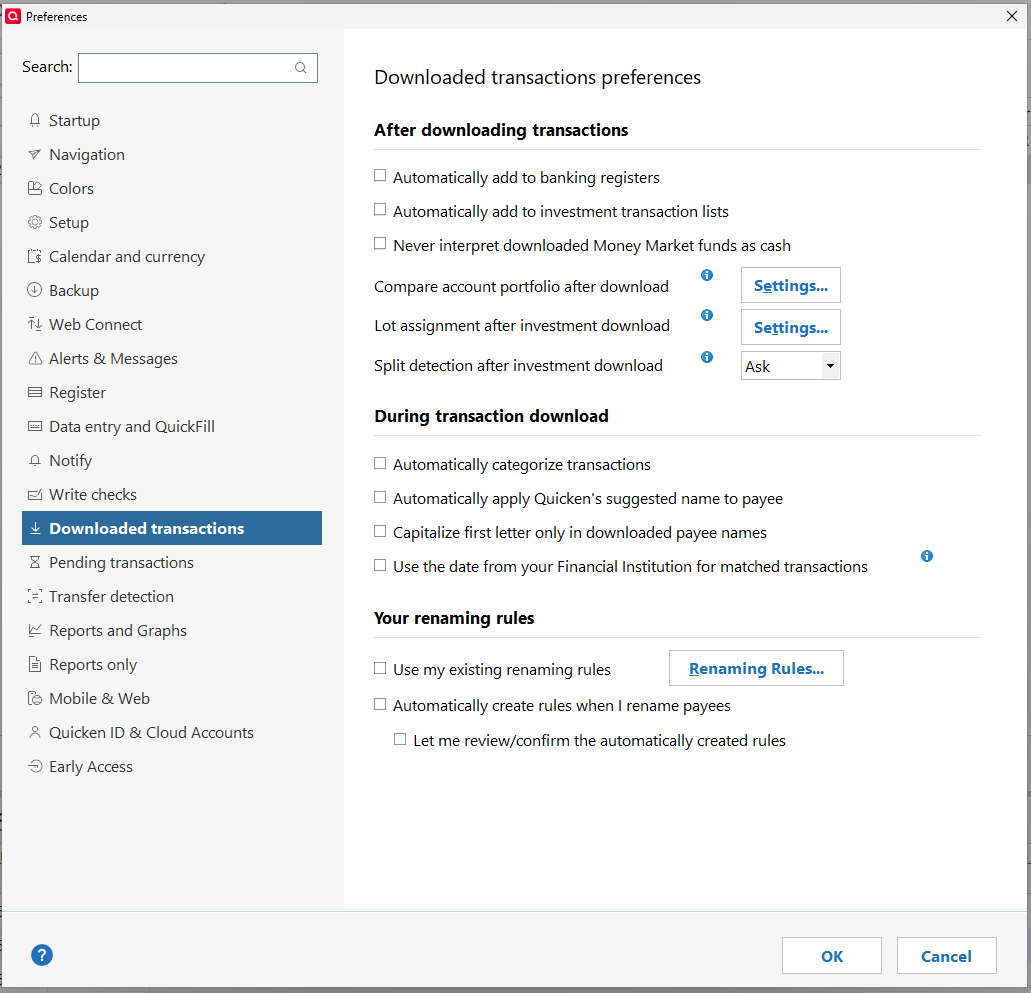Image resolution: width=1031 pixels, height=993 pixels.
Task: Click the Navigation arrow icon
Action: tap(35, 155)
